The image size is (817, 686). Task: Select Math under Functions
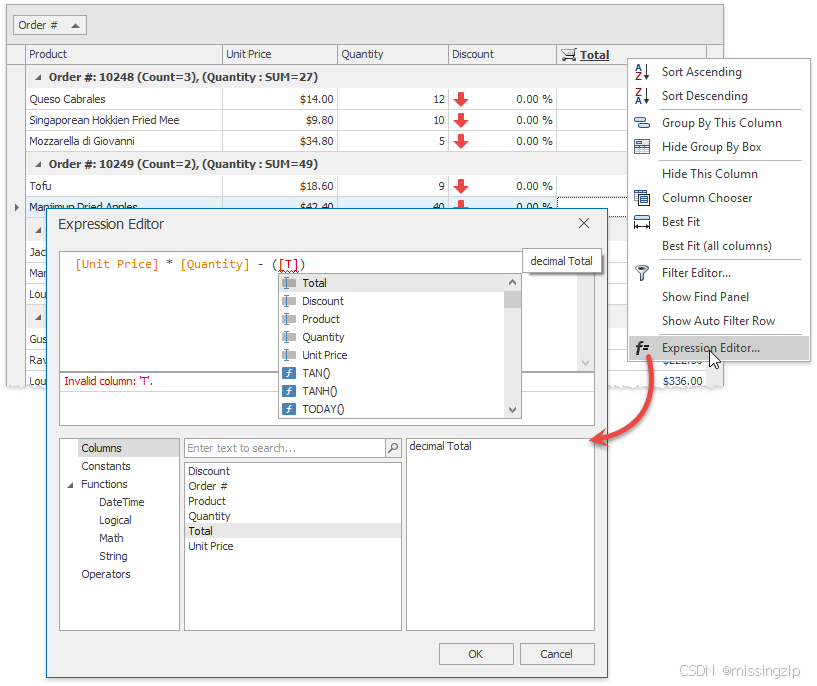click(x=112, y=538)
